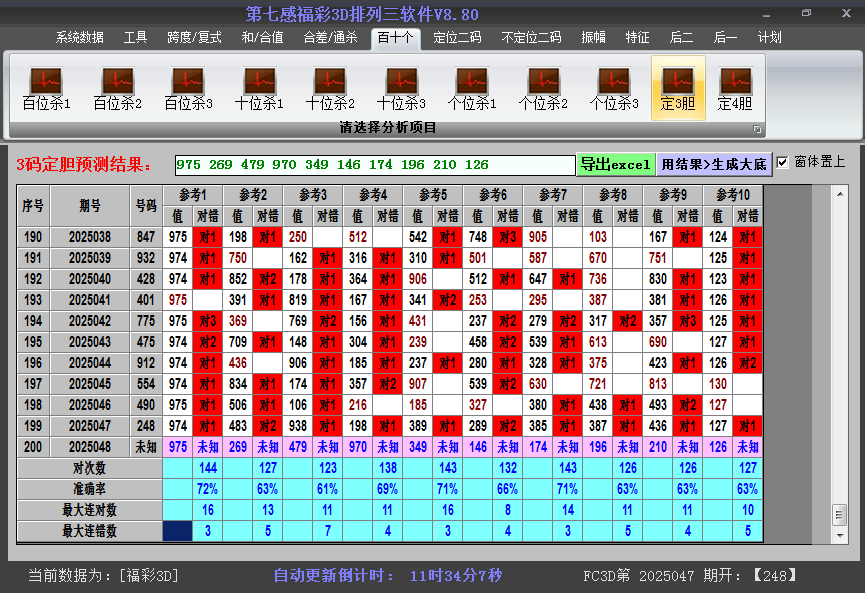This screenshot has width=865, height=593.
Task: Select the 个位杀1 analysis icon
Action: tap(472, 89)
